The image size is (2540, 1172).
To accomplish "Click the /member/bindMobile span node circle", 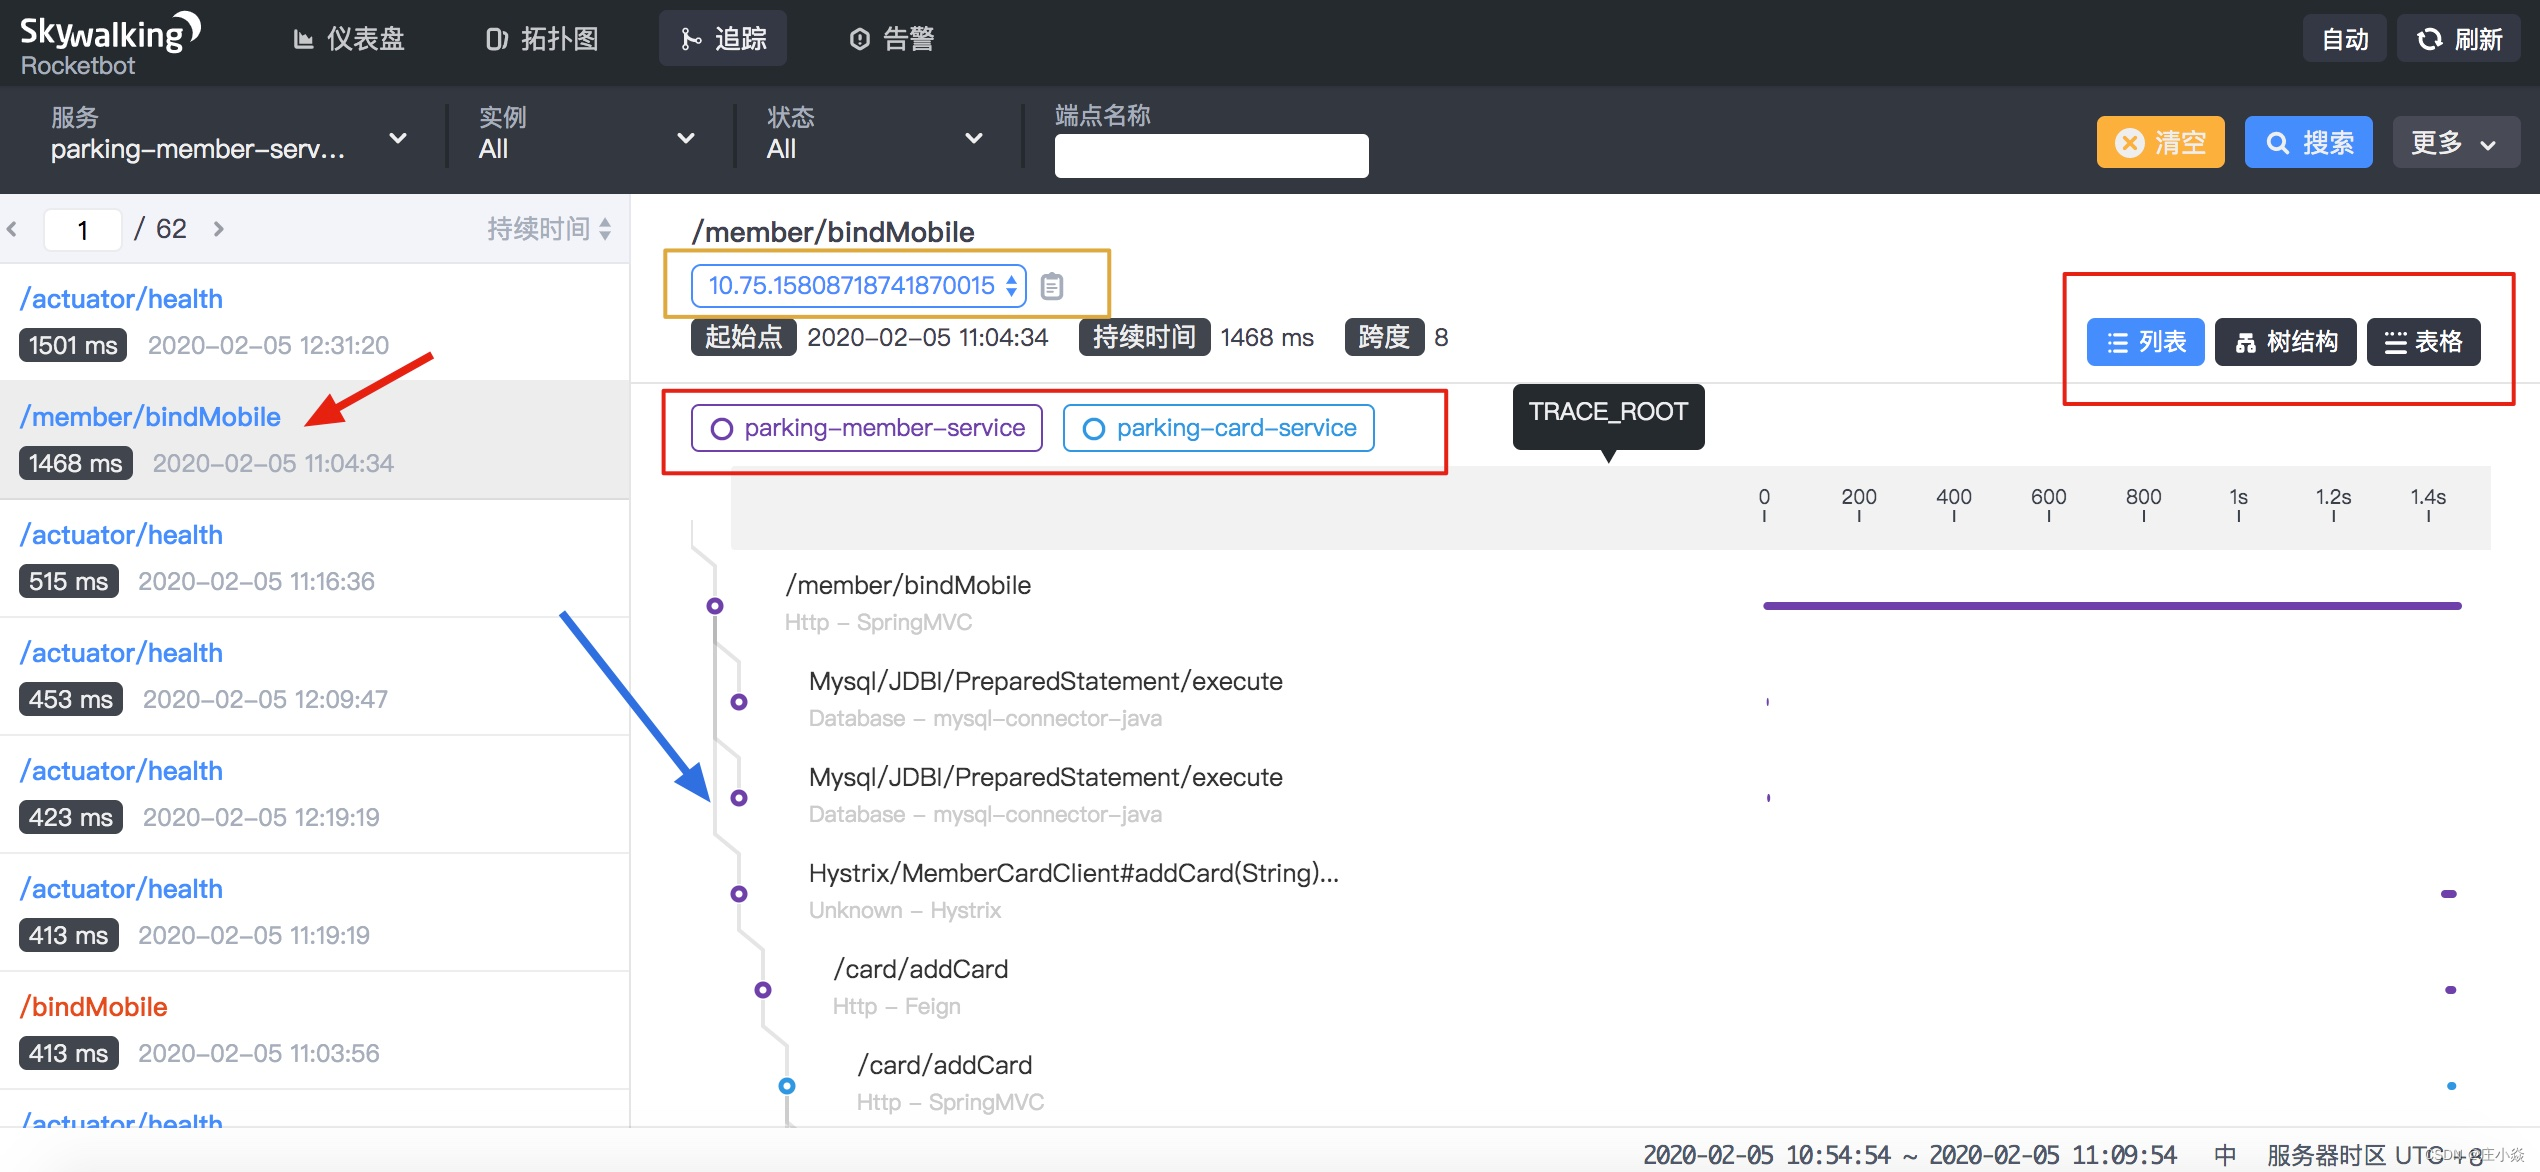I will click(714, 605).
